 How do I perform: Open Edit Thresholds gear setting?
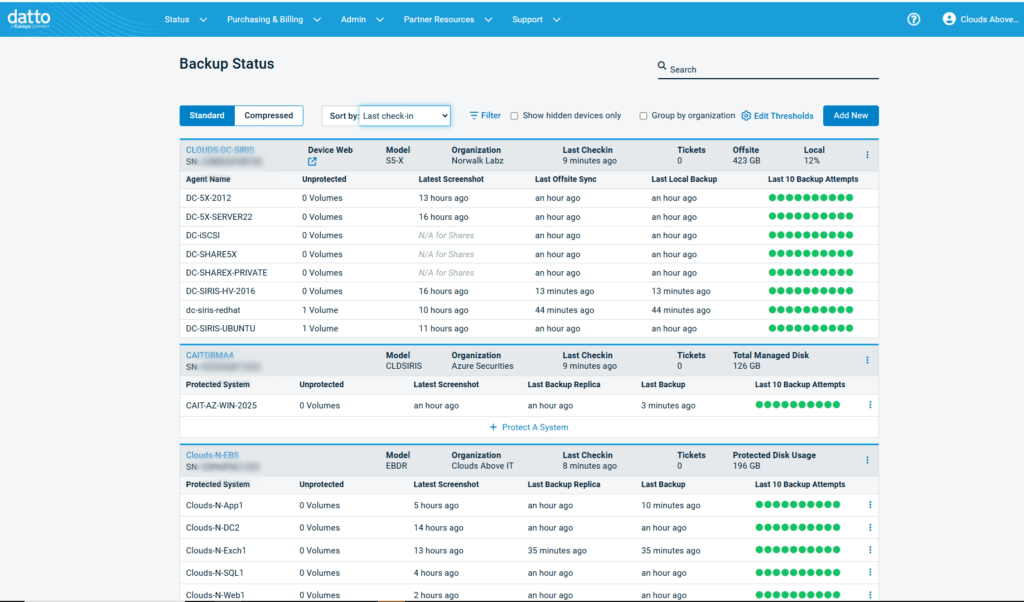tap(746, 116)
